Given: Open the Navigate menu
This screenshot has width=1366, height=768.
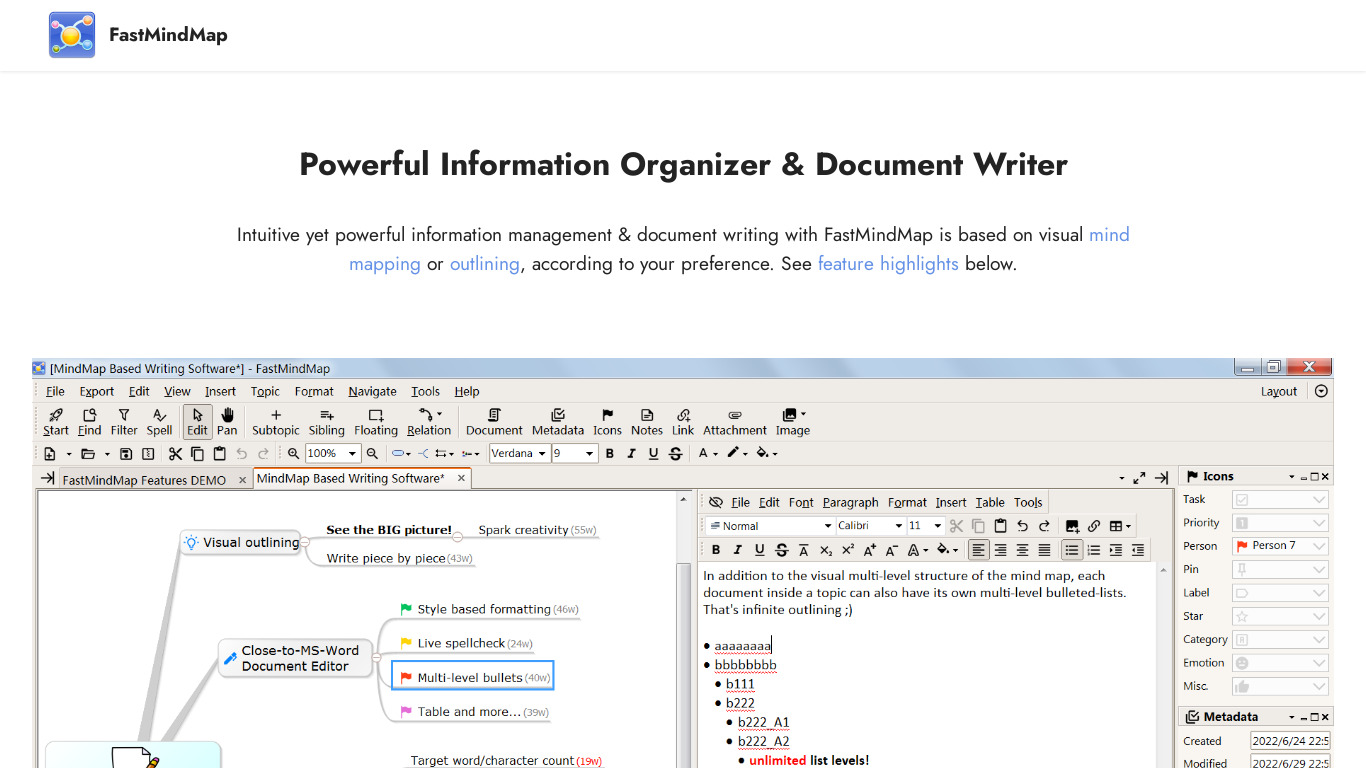Looking at the screenshot, I should (x=372, y=392).
